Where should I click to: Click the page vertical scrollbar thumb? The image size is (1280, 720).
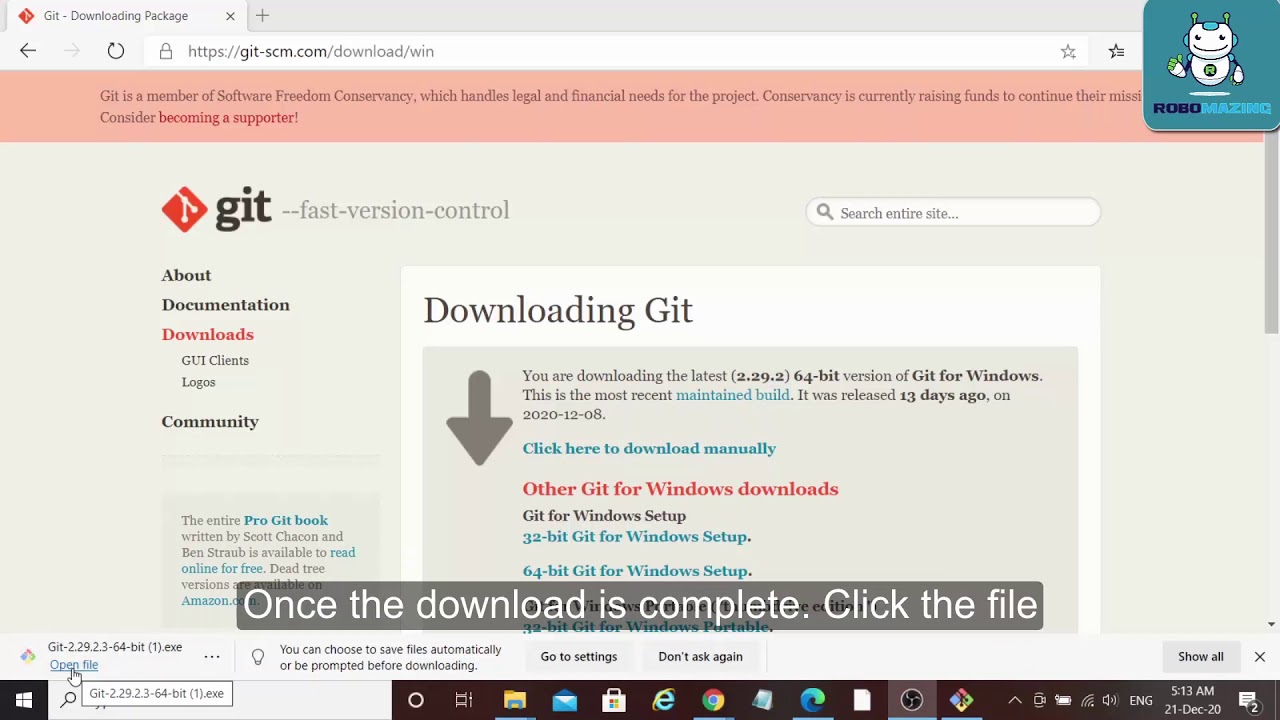1272,230
